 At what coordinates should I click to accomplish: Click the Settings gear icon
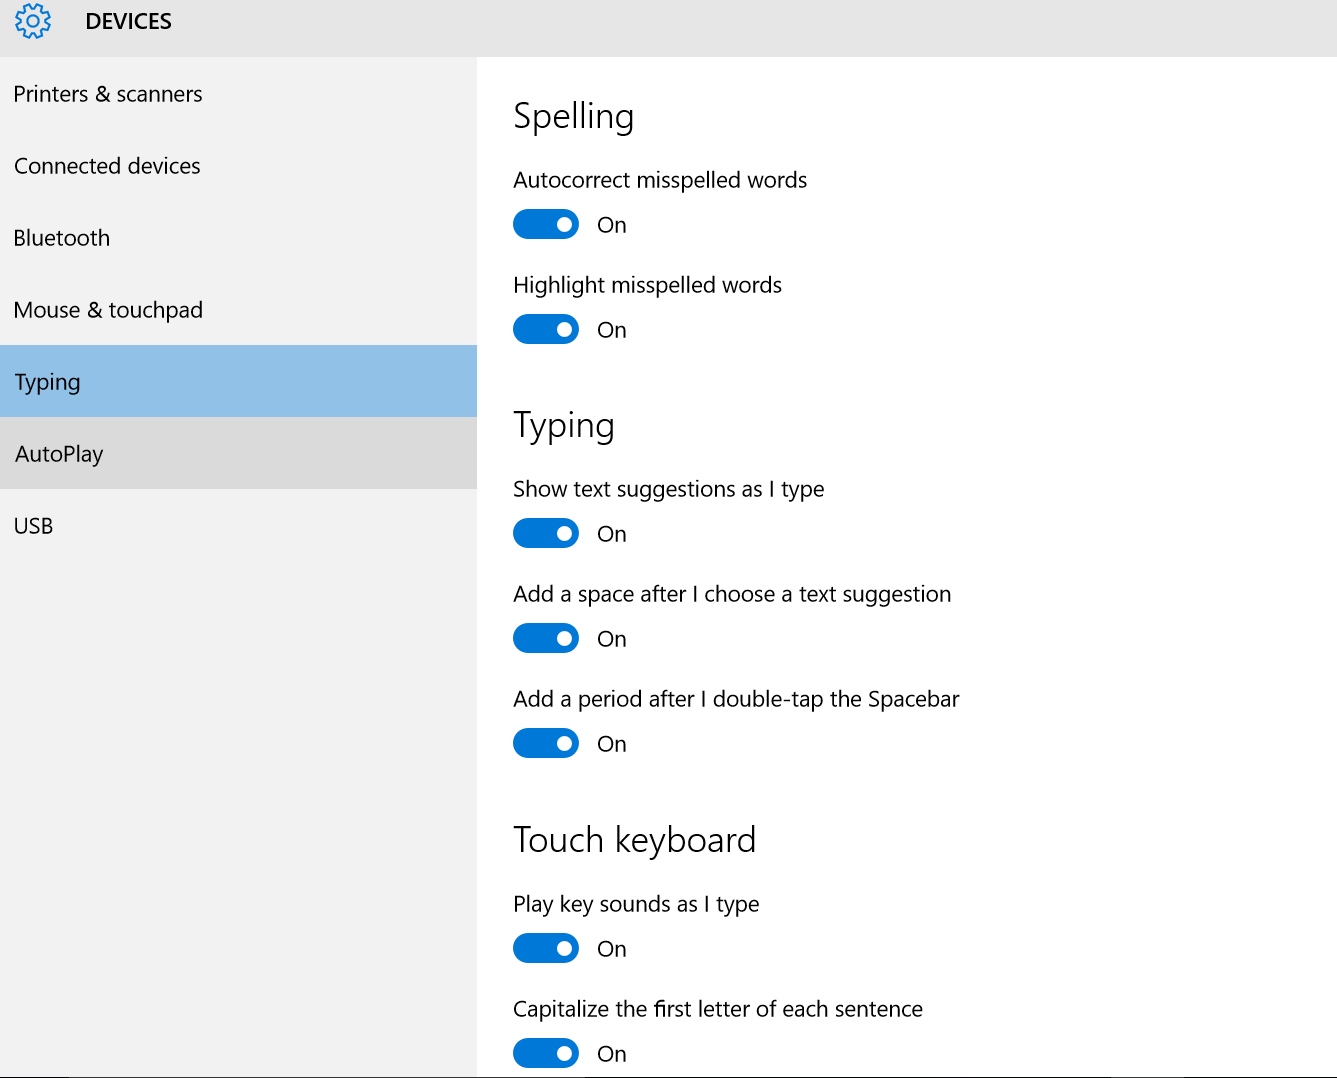(x=33, y=21)
